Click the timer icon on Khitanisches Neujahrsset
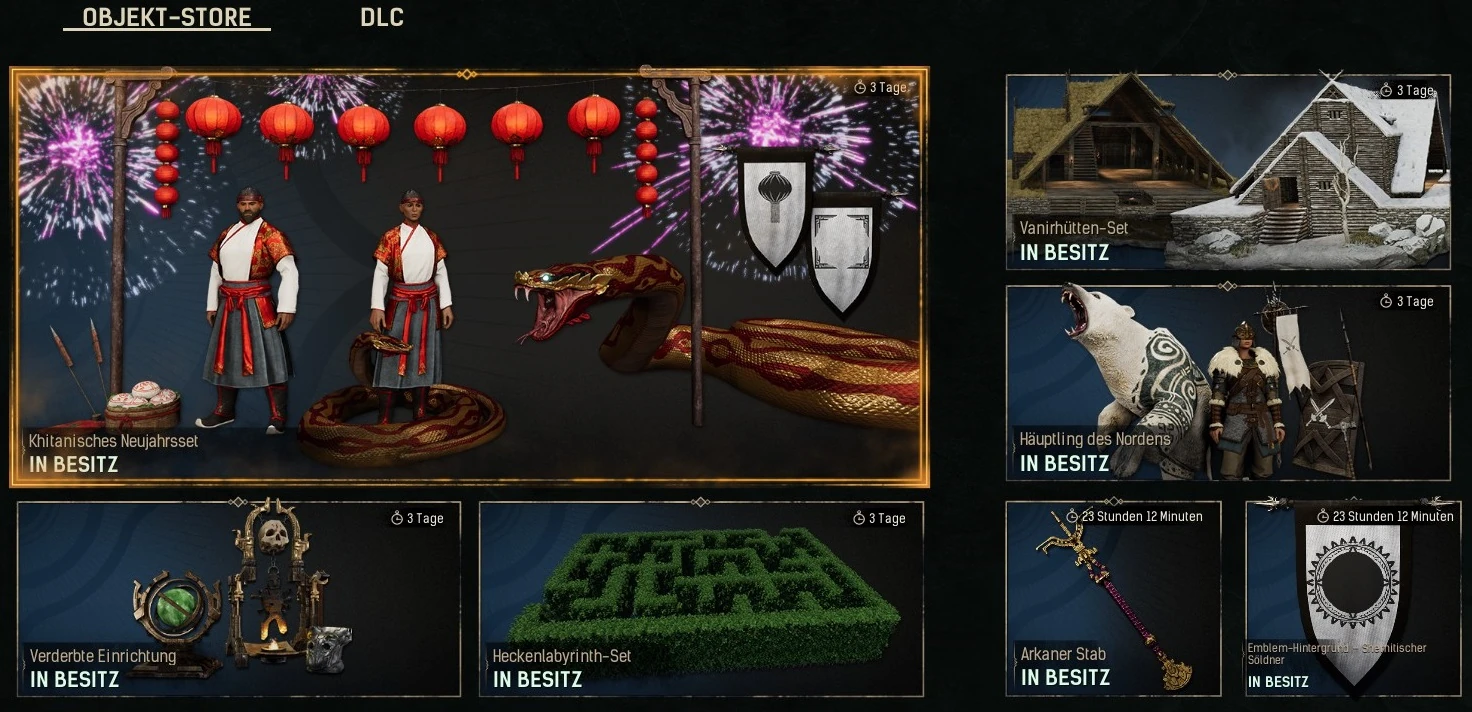Image resolution: width=1472 pixels, height=712 pixels. point(860,88)
